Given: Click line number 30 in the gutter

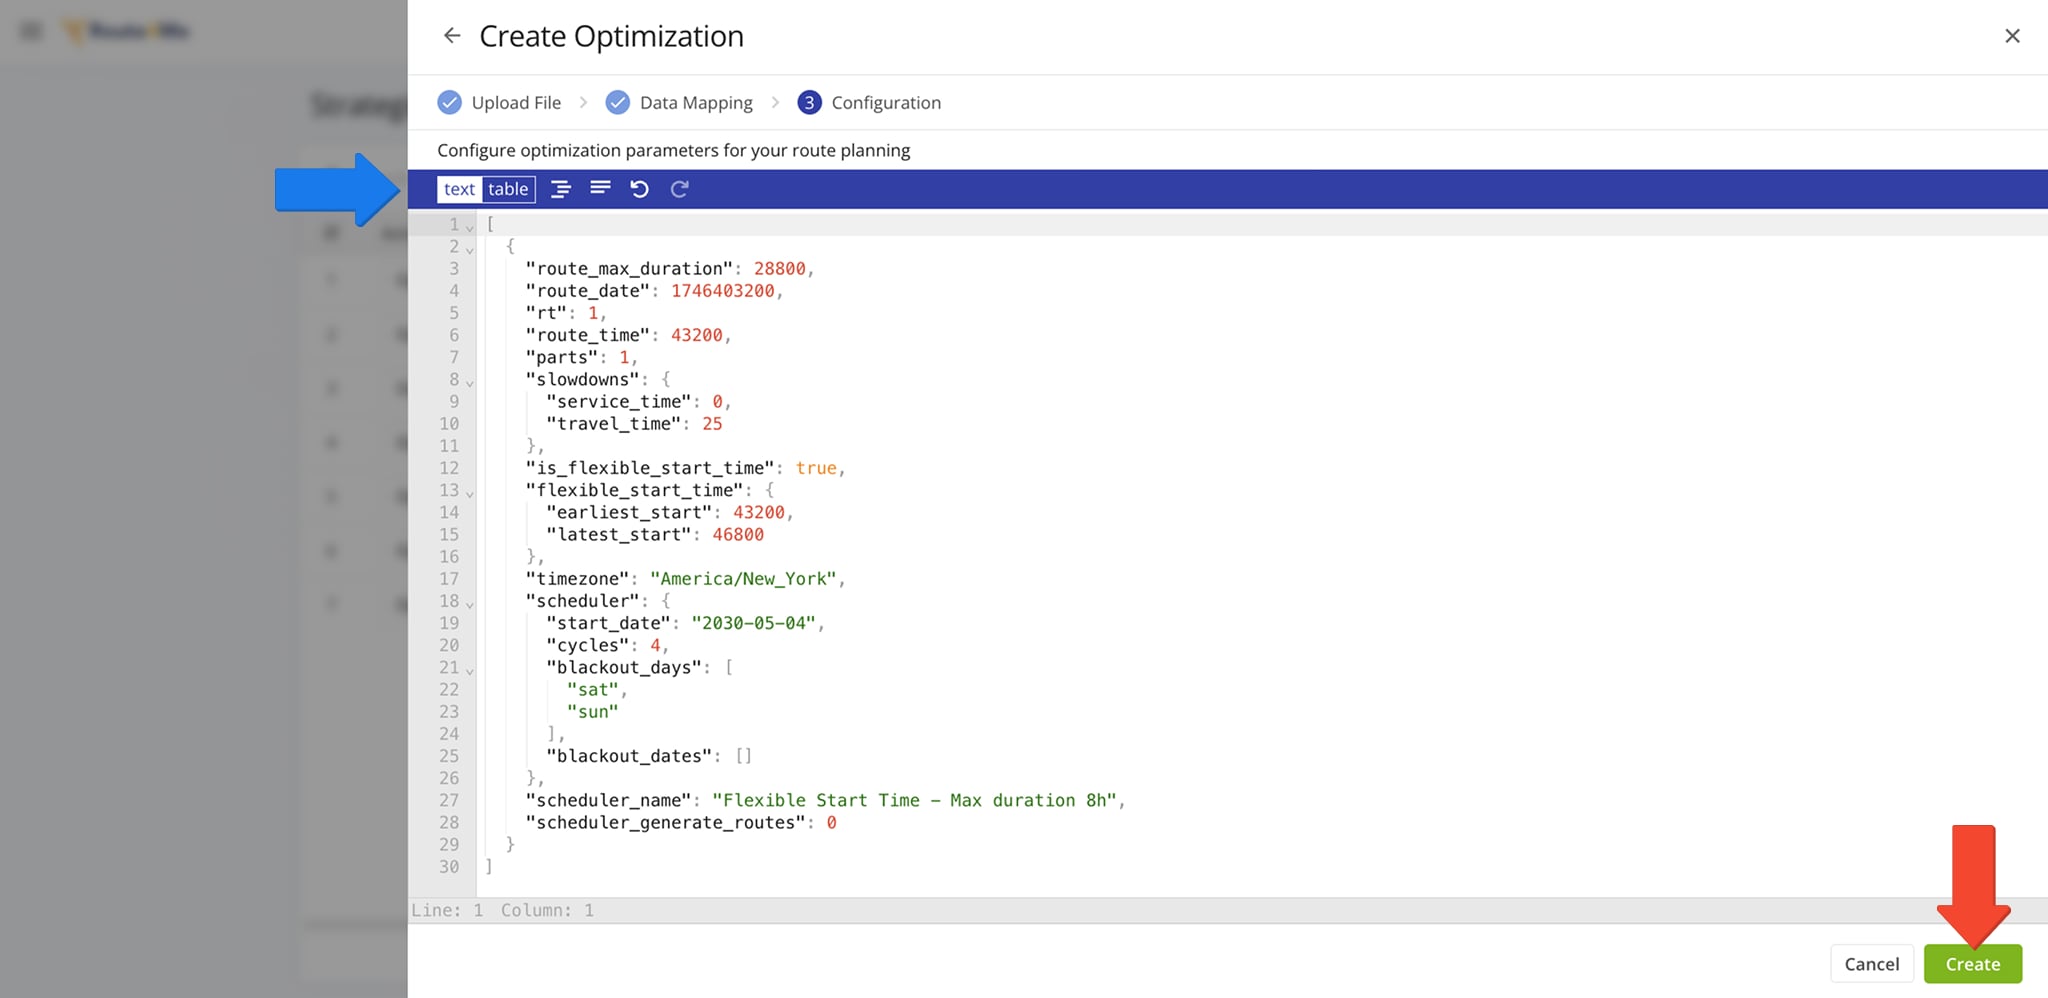Looking at the screenshot, I should click(x=449, y=866).
